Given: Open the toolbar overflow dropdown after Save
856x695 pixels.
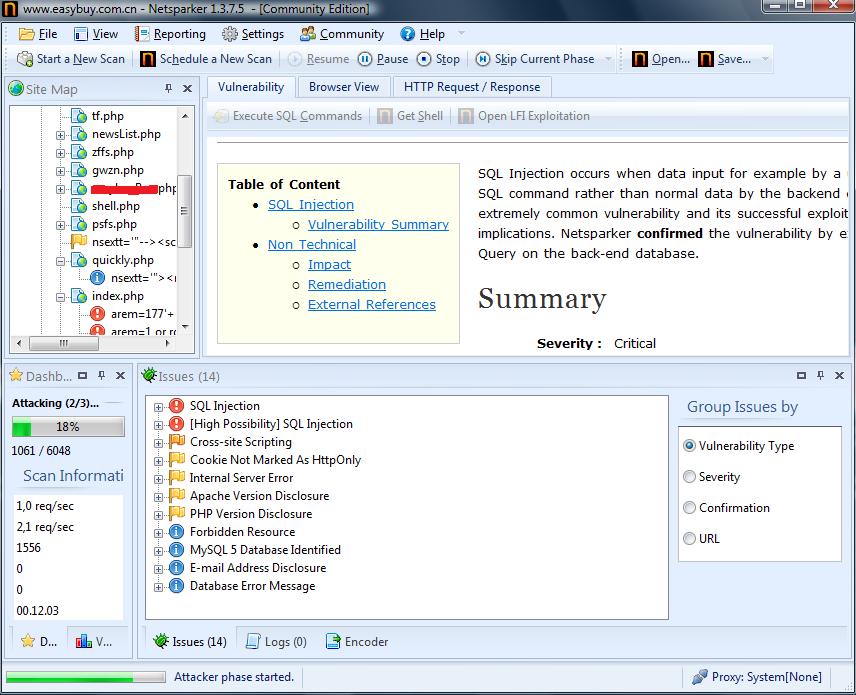Looking at the screenshot, I should (765, 59).
